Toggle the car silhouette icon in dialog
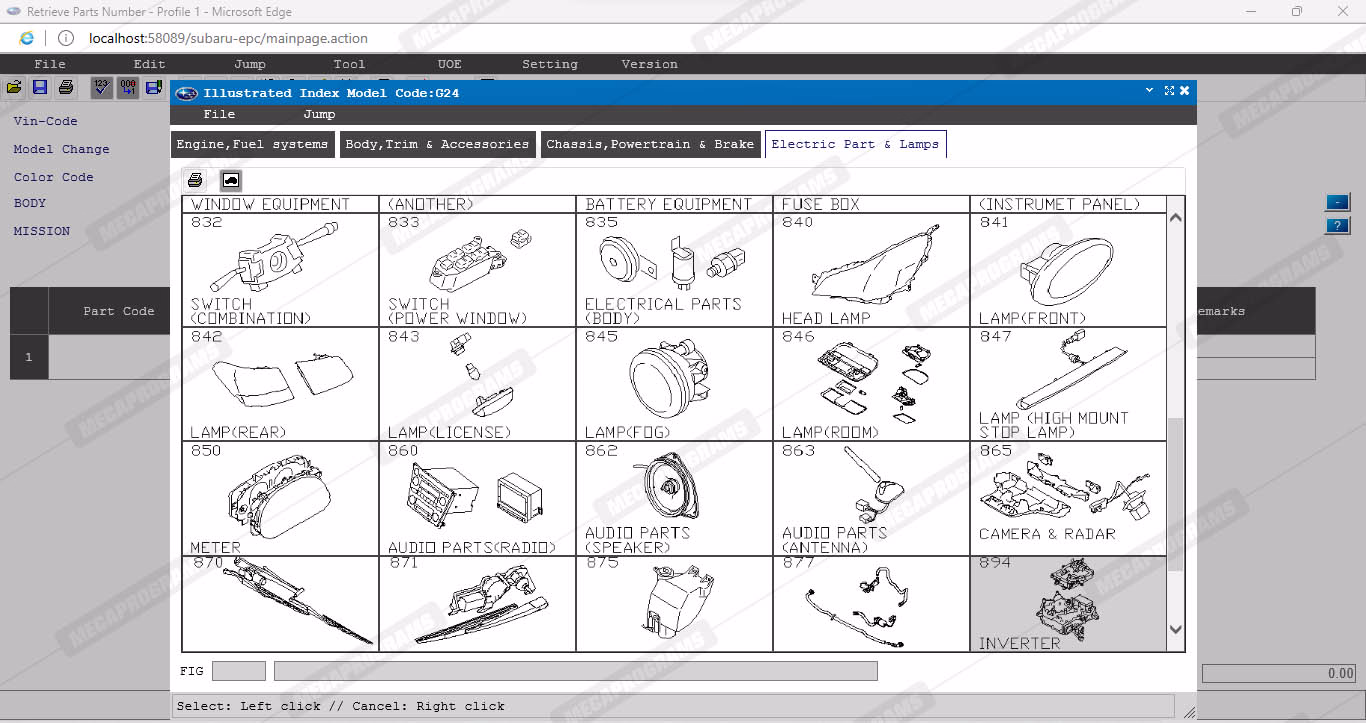 (x=231, y=180)
